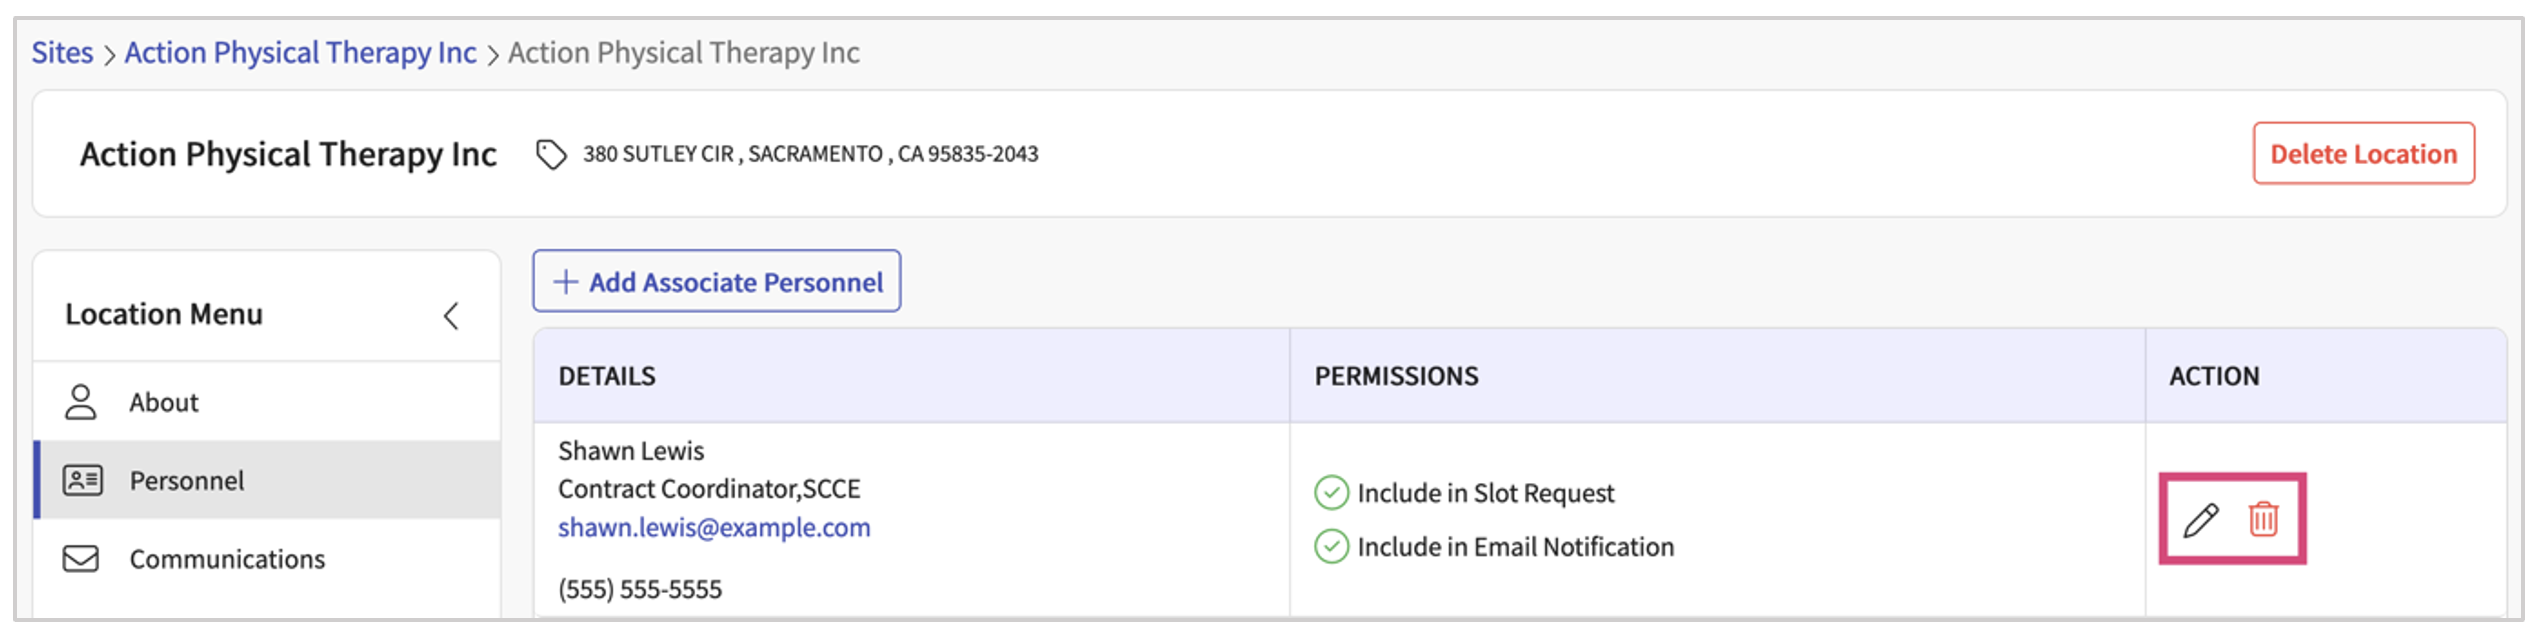Click the Personnel ID card icon
This screenshot has width=2536, height=634.
coord(82,480)
